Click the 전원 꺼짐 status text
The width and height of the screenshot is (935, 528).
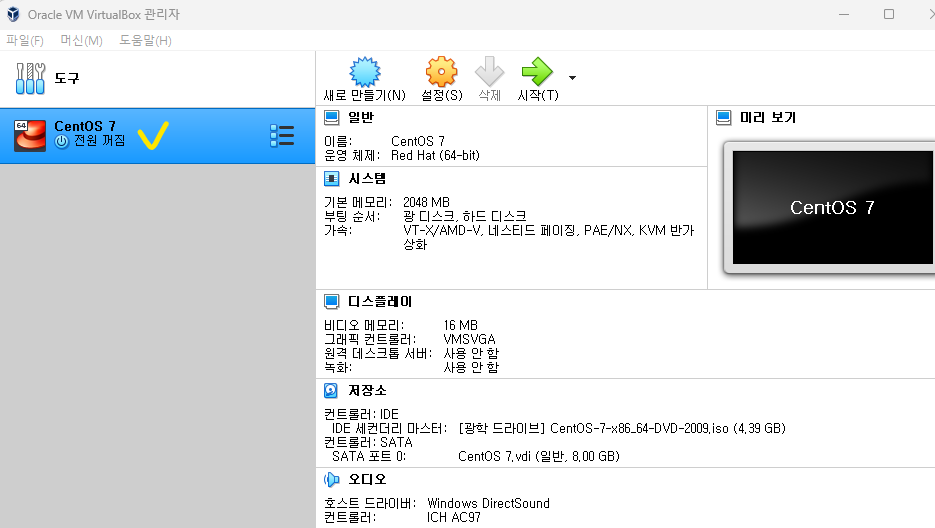pyautogui.click(x=100, y=141)
